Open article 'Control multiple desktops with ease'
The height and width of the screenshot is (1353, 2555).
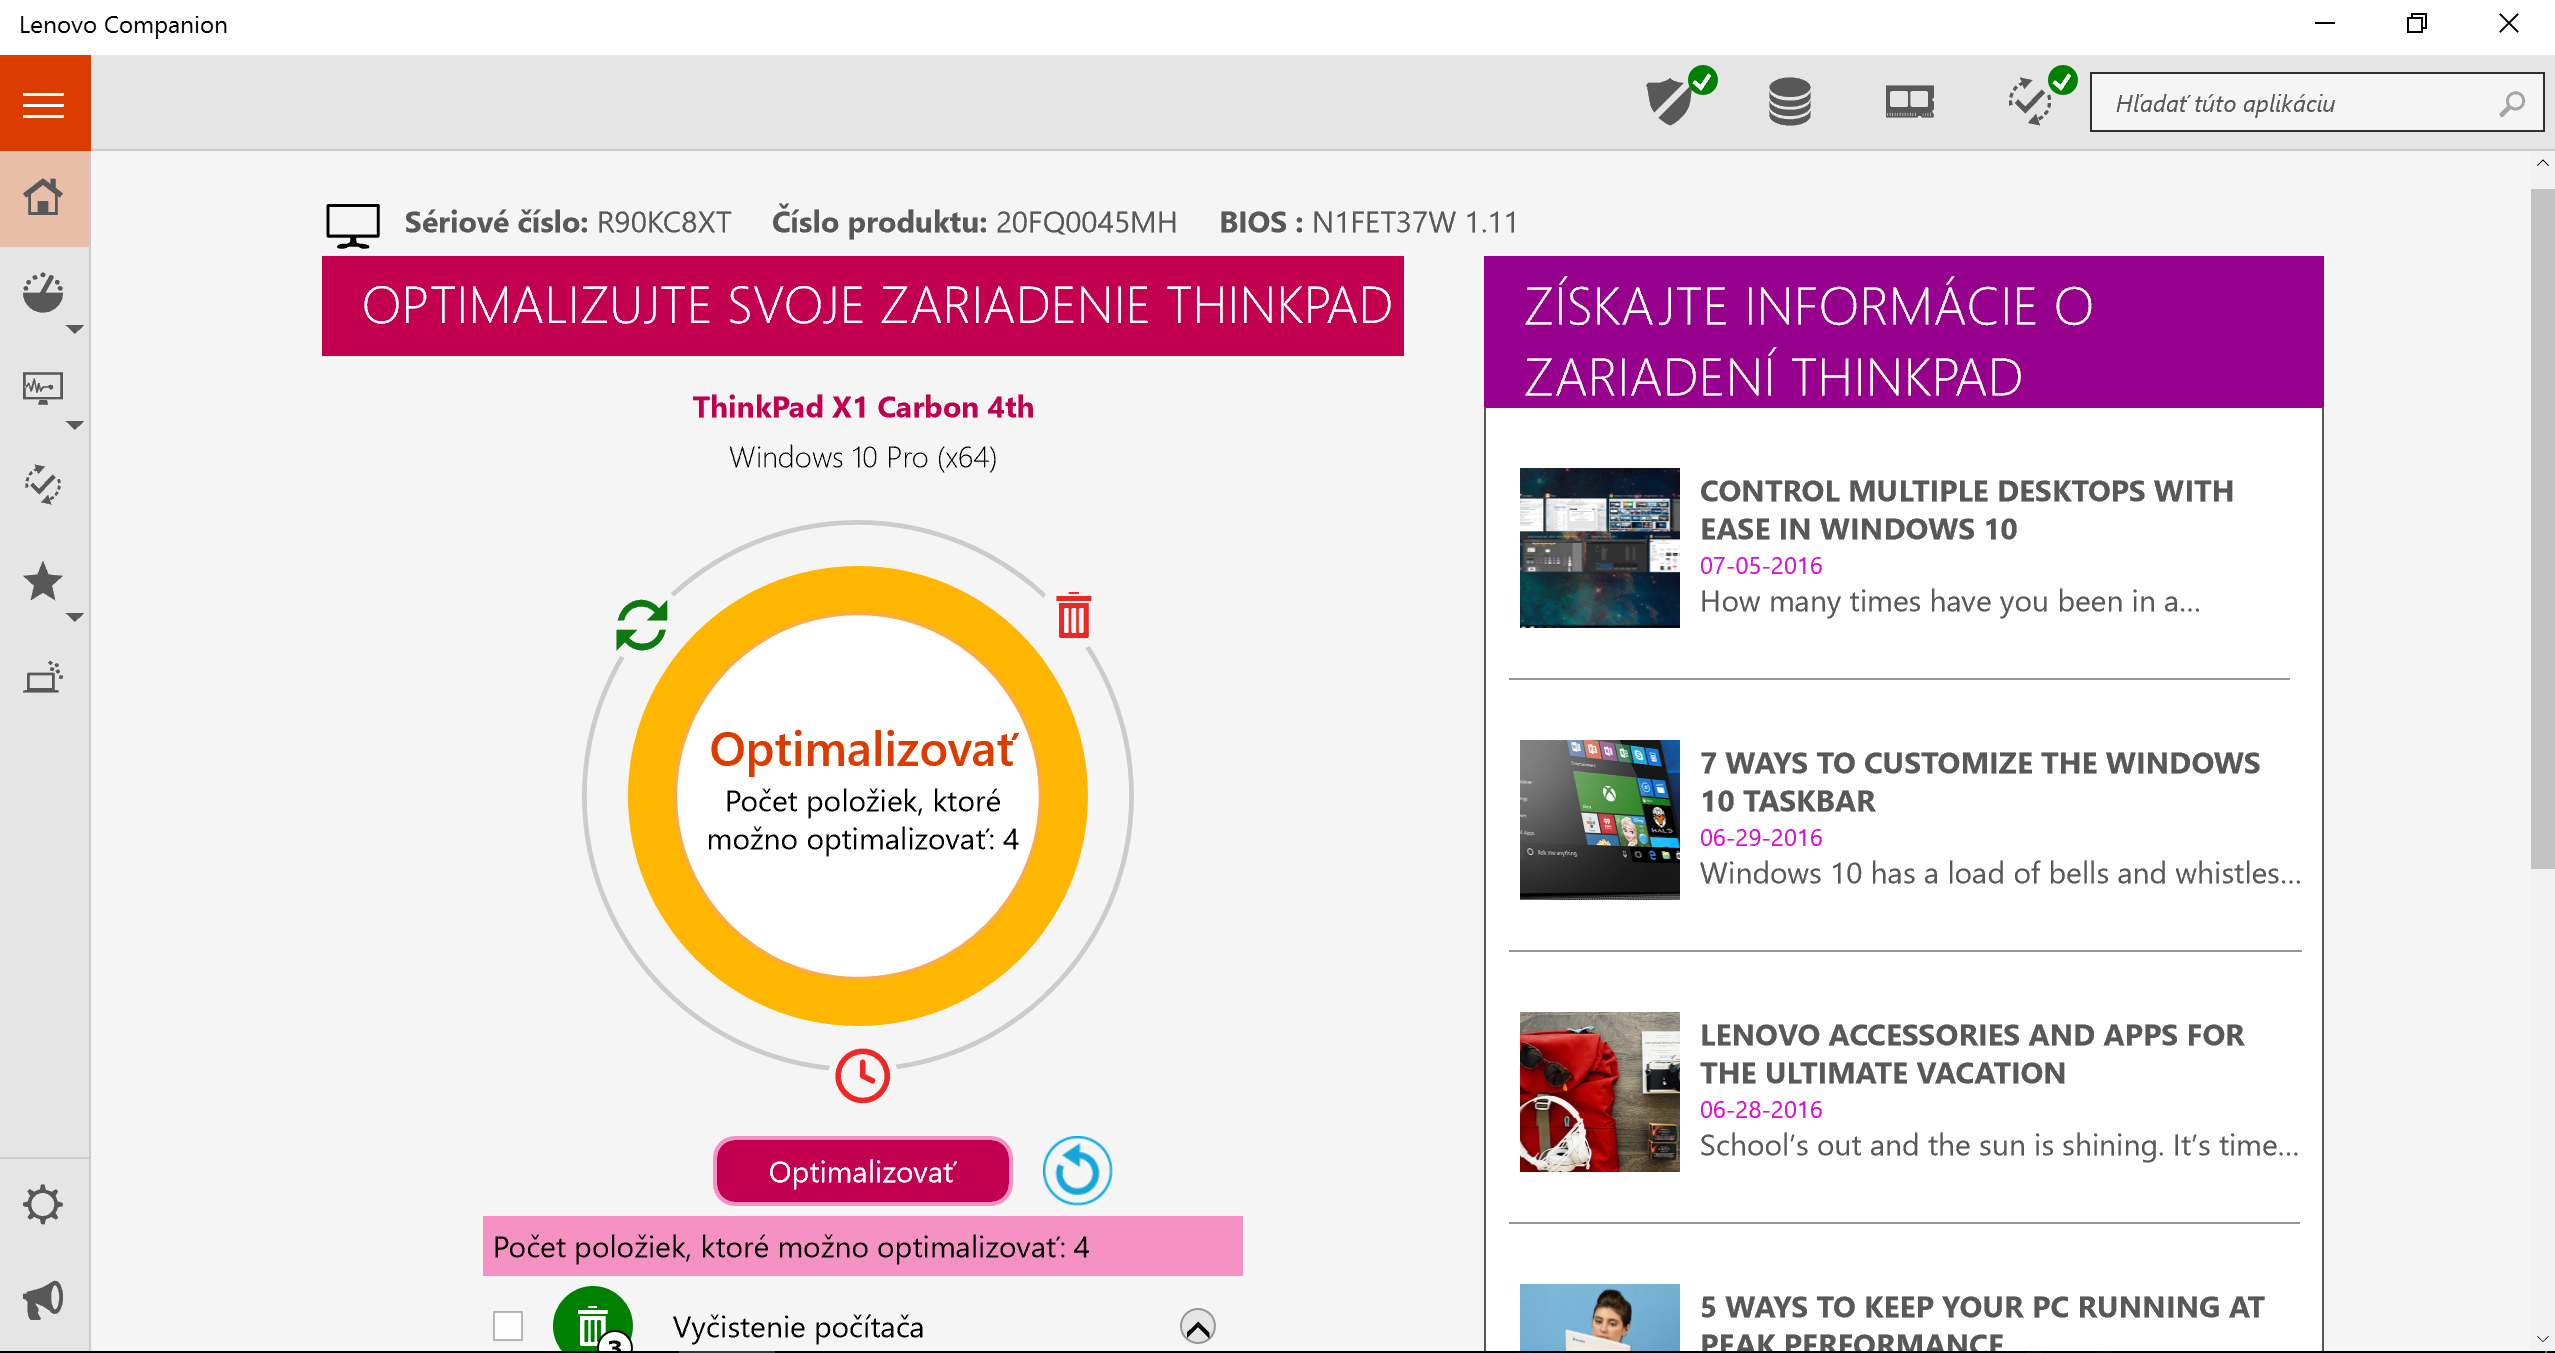1966,510
